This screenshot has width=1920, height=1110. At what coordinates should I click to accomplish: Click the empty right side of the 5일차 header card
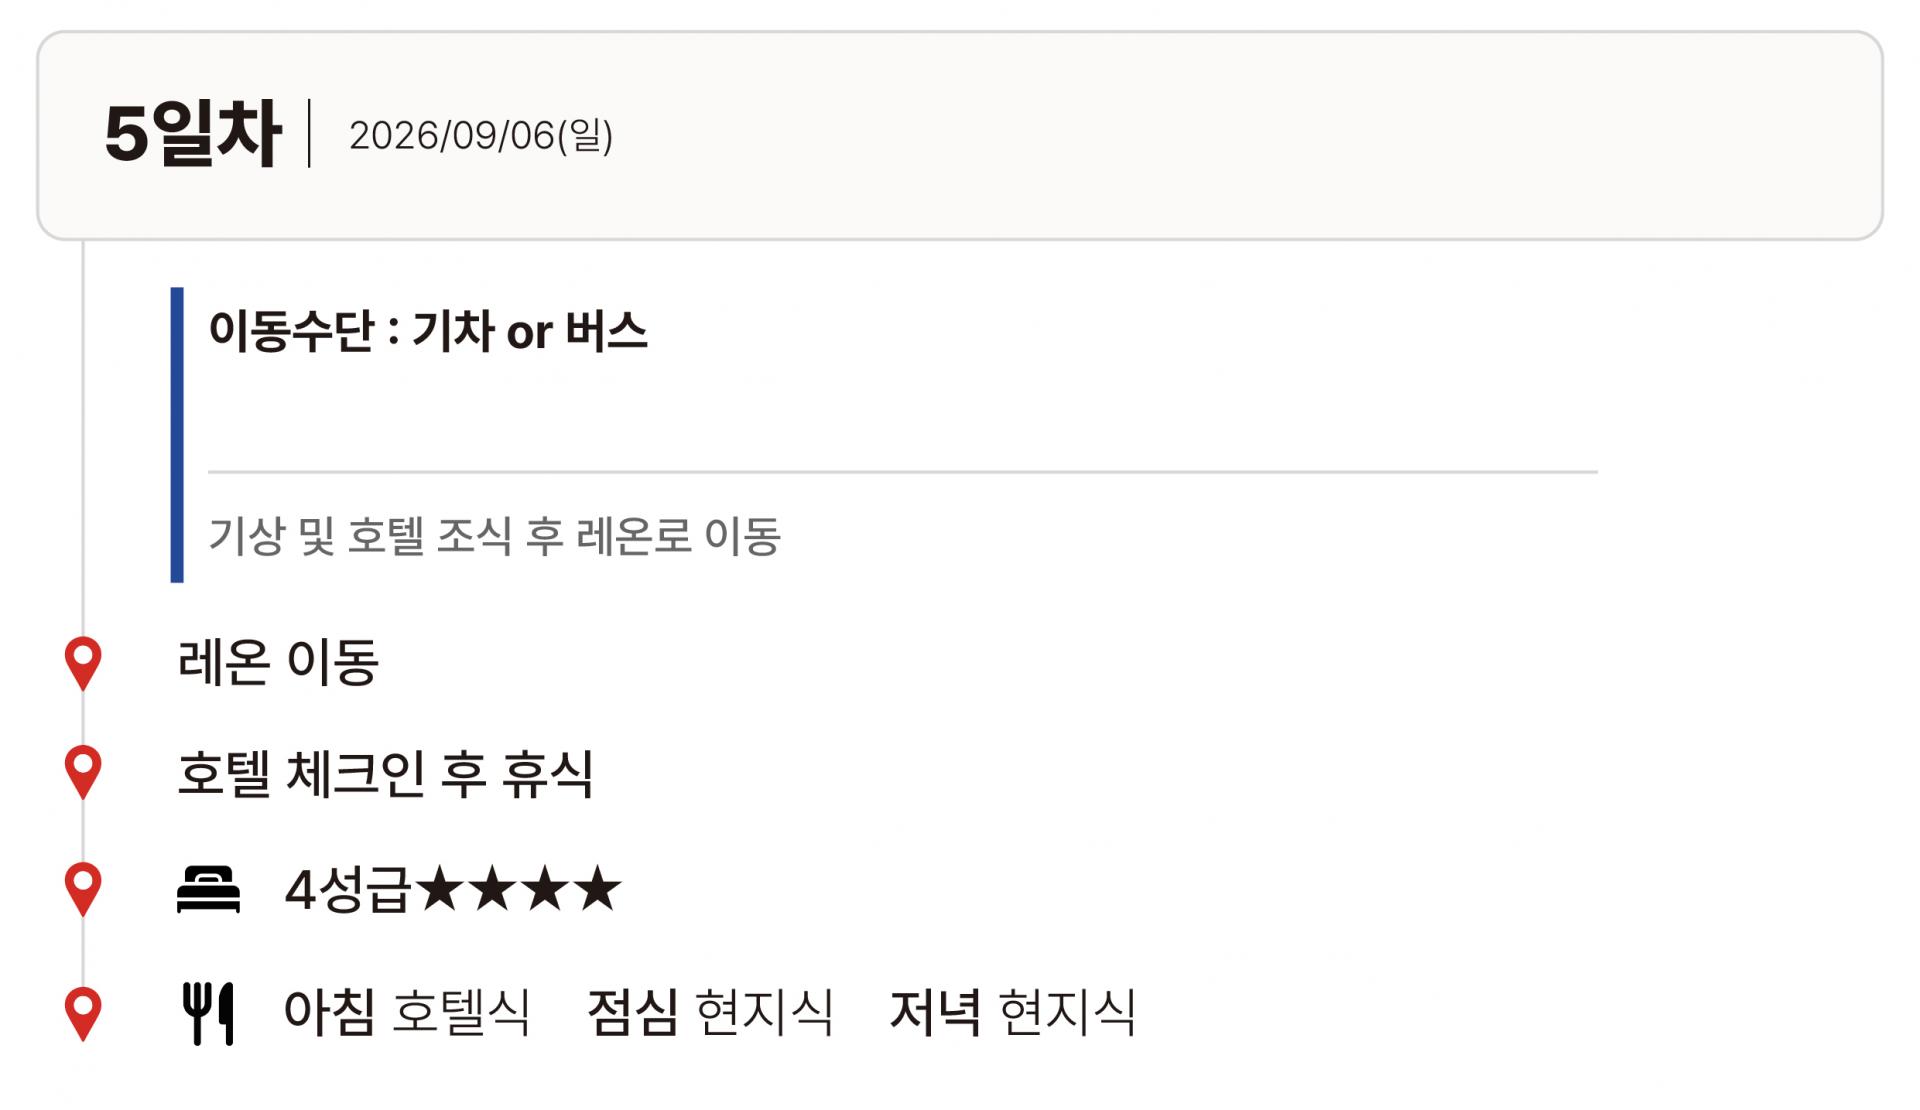tap(1400, 135)
